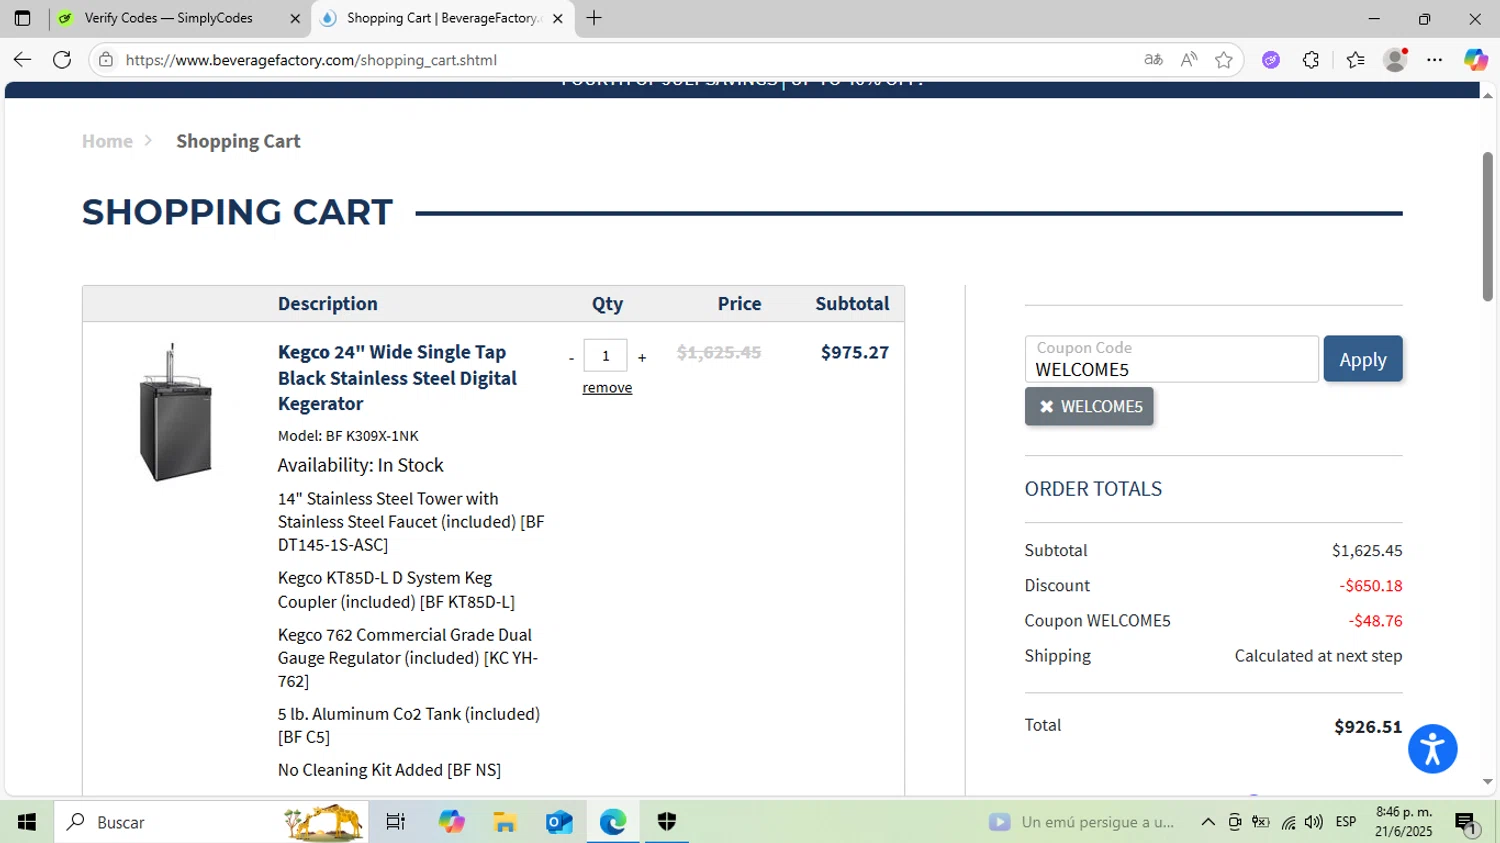Open Copilot app from taskbar
Screen dimensions: 1500x843
(451, 822)
